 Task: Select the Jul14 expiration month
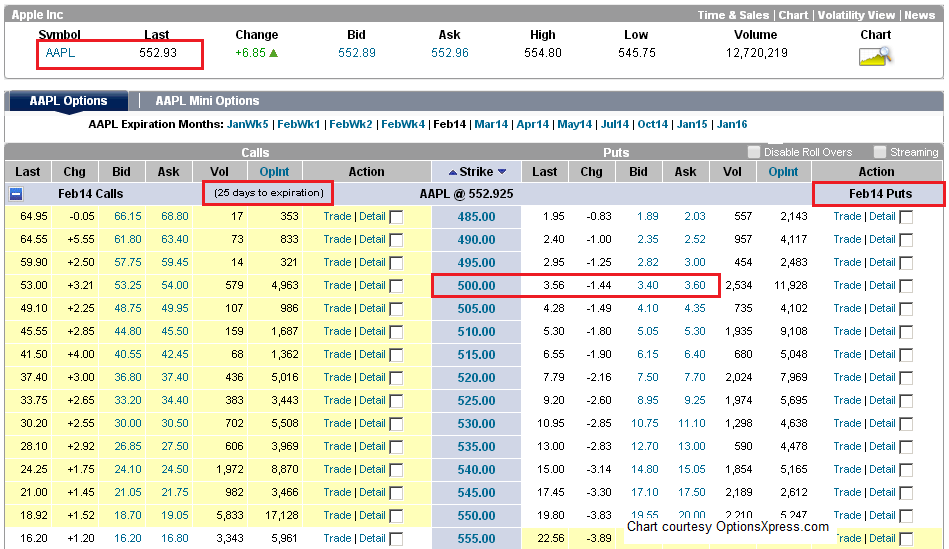pyautogui.click(x=614, y=124)
